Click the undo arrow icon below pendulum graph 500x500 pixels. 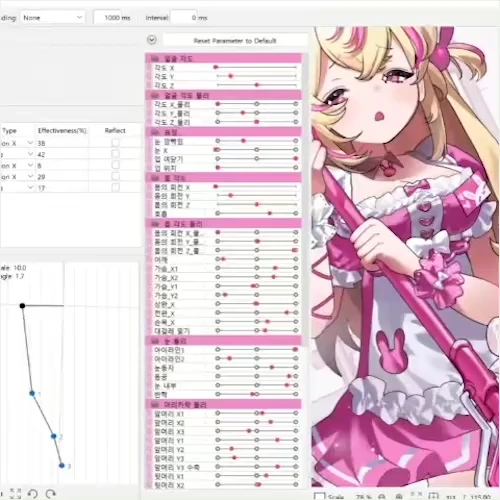pos(33,494)
